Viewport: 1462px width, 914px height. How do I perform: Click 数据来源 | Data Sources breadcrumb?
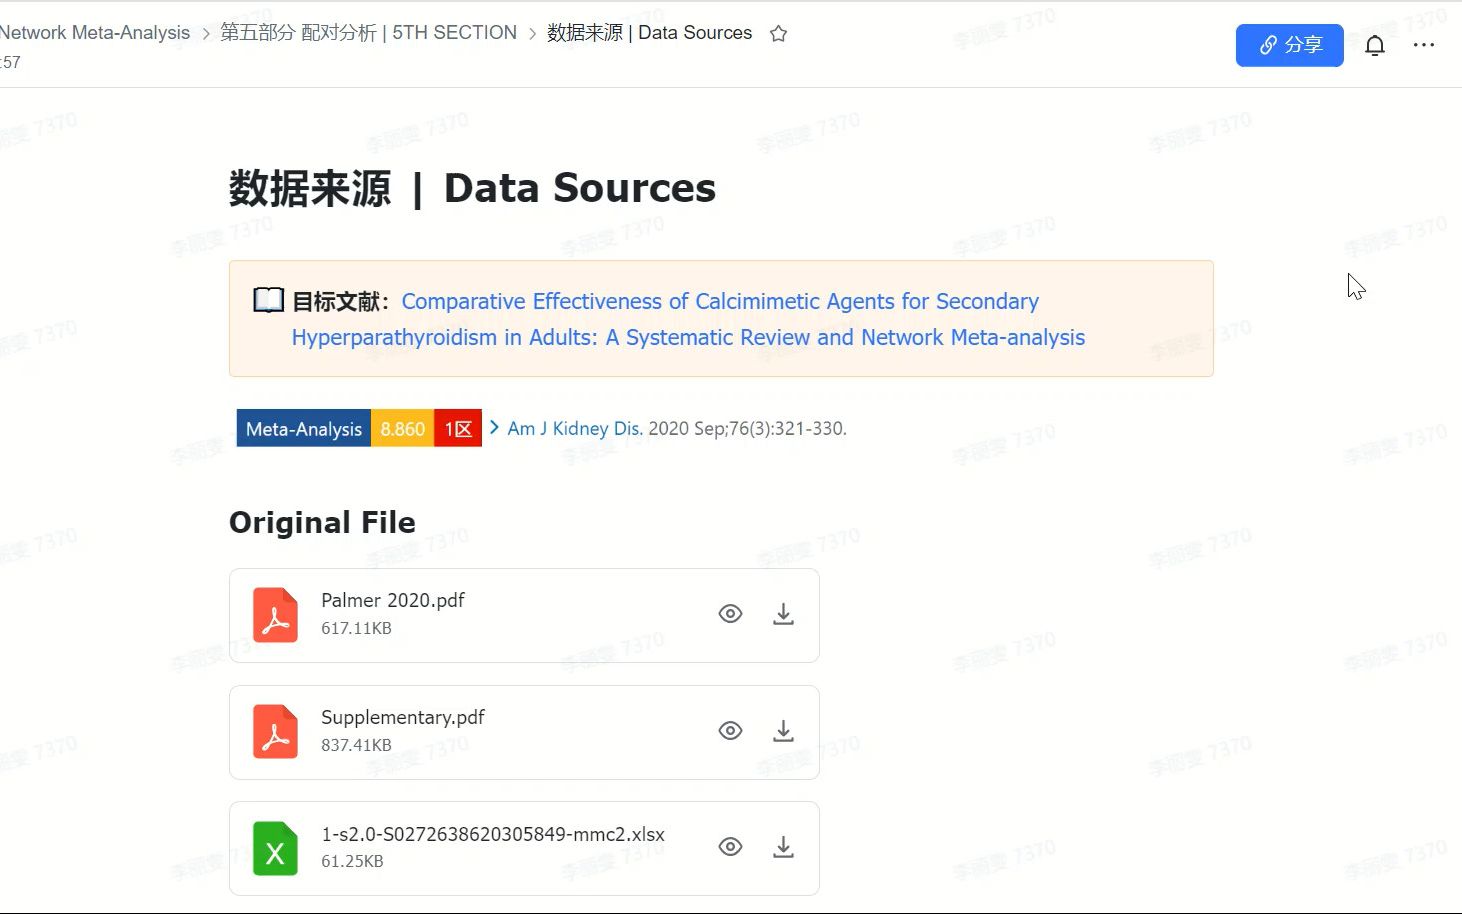649,33
